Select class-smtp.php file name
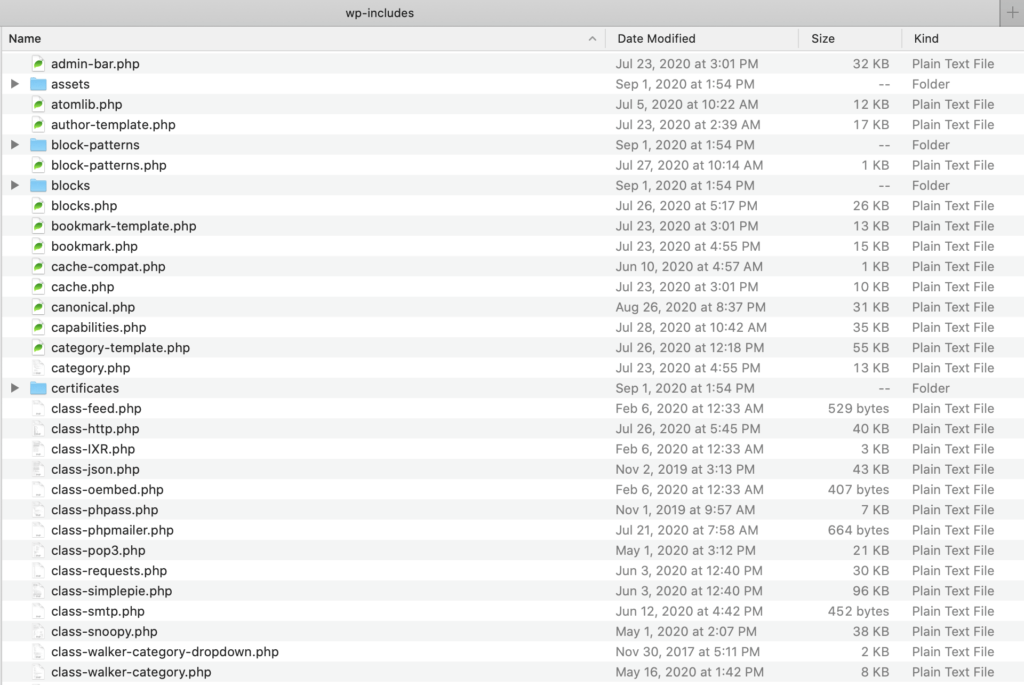 (98, 611)
